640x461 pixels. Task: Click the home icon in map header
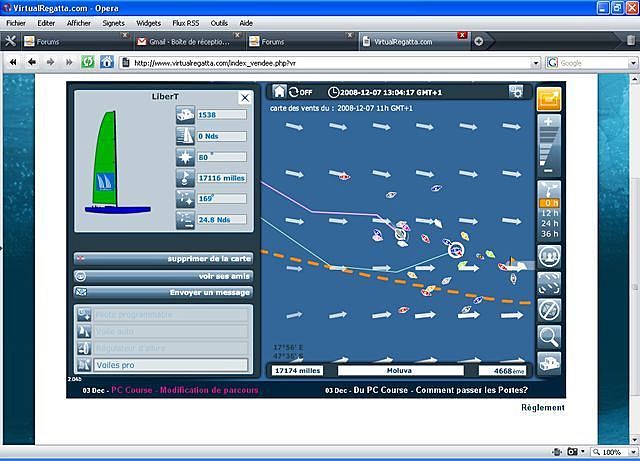coord(279,91)
